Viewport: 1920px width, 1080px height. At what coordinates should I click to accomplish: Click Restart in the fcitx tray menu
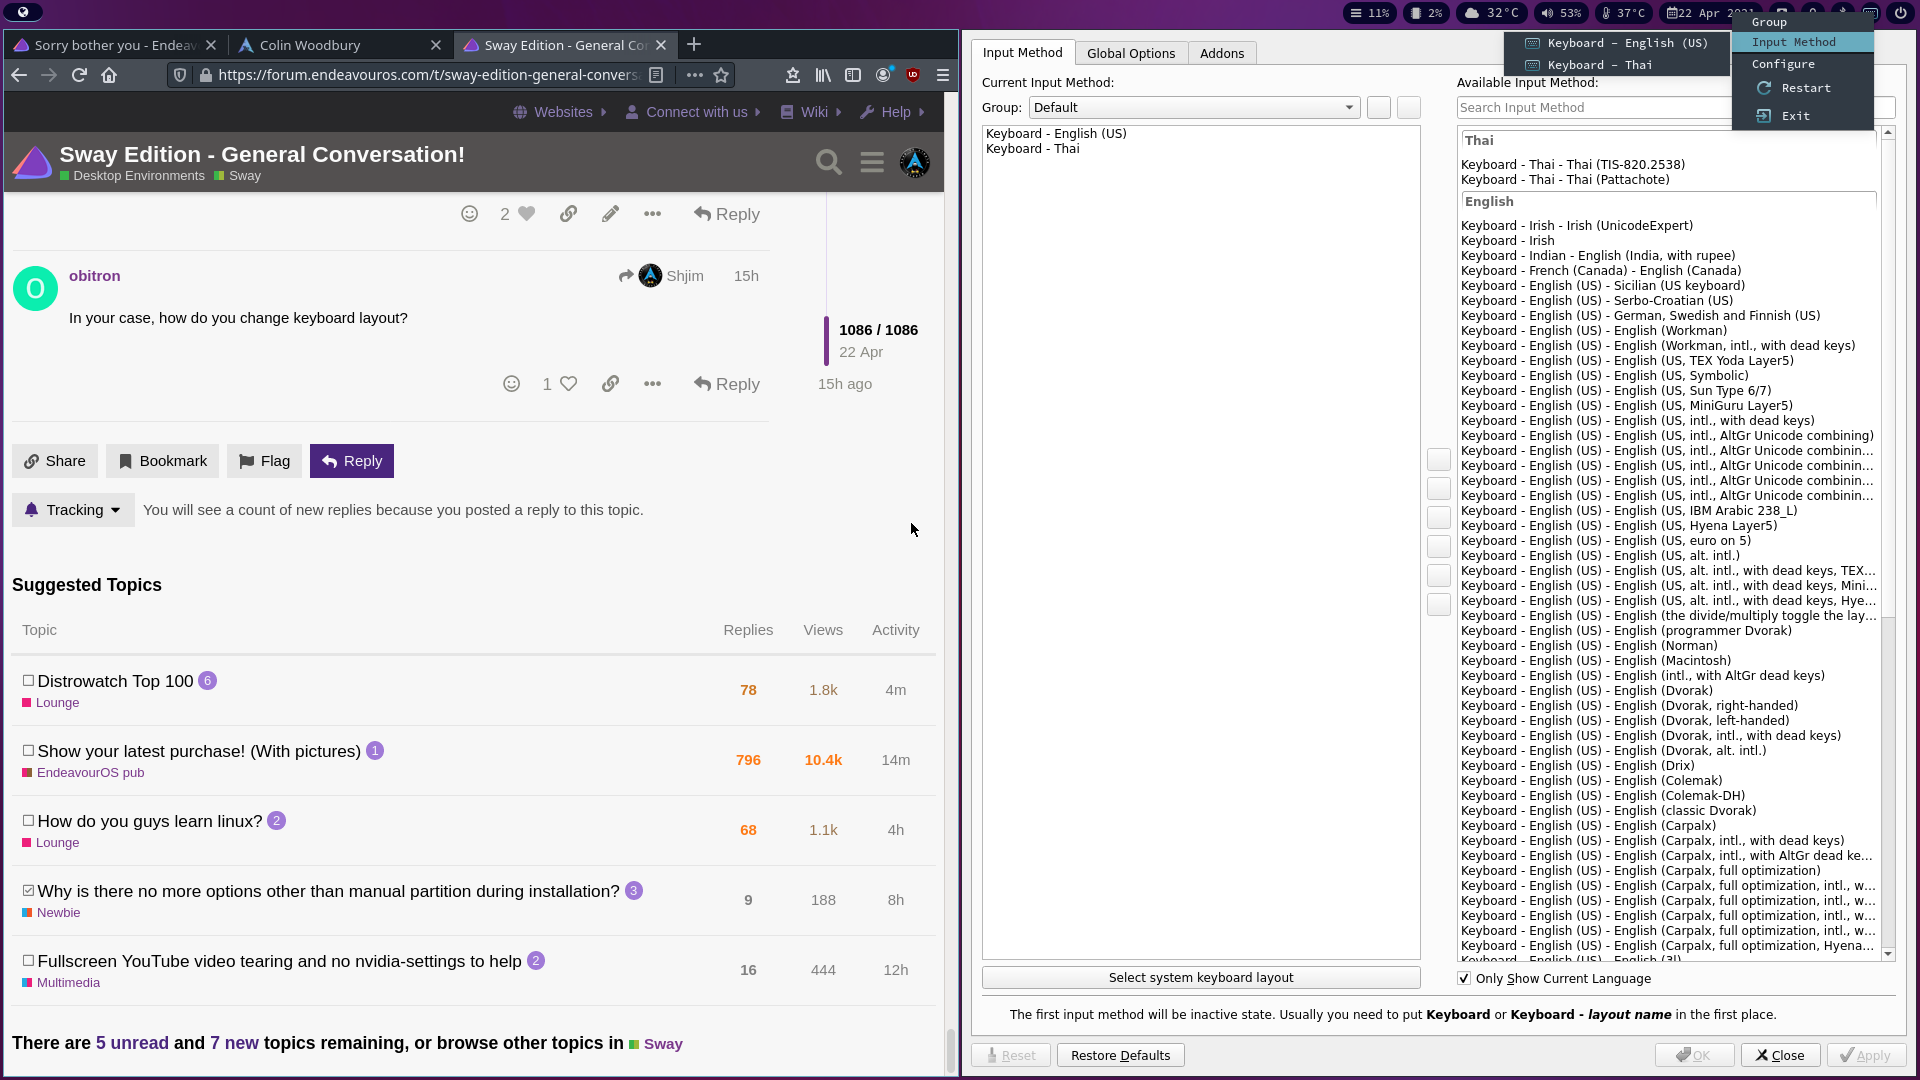click(x=1805, y=88)
